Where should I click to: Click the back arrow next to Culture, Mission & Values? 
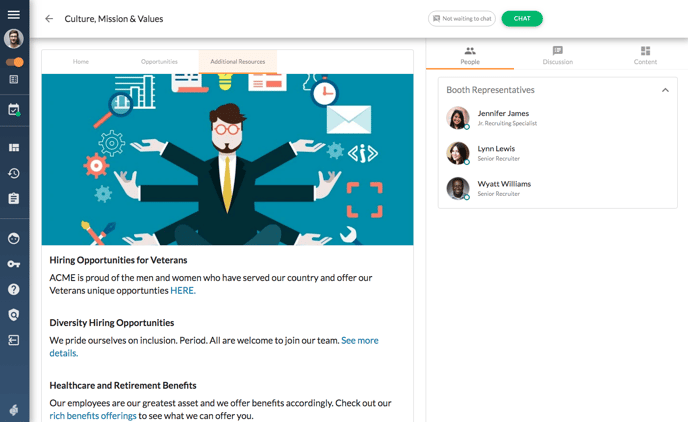(49, 18)
